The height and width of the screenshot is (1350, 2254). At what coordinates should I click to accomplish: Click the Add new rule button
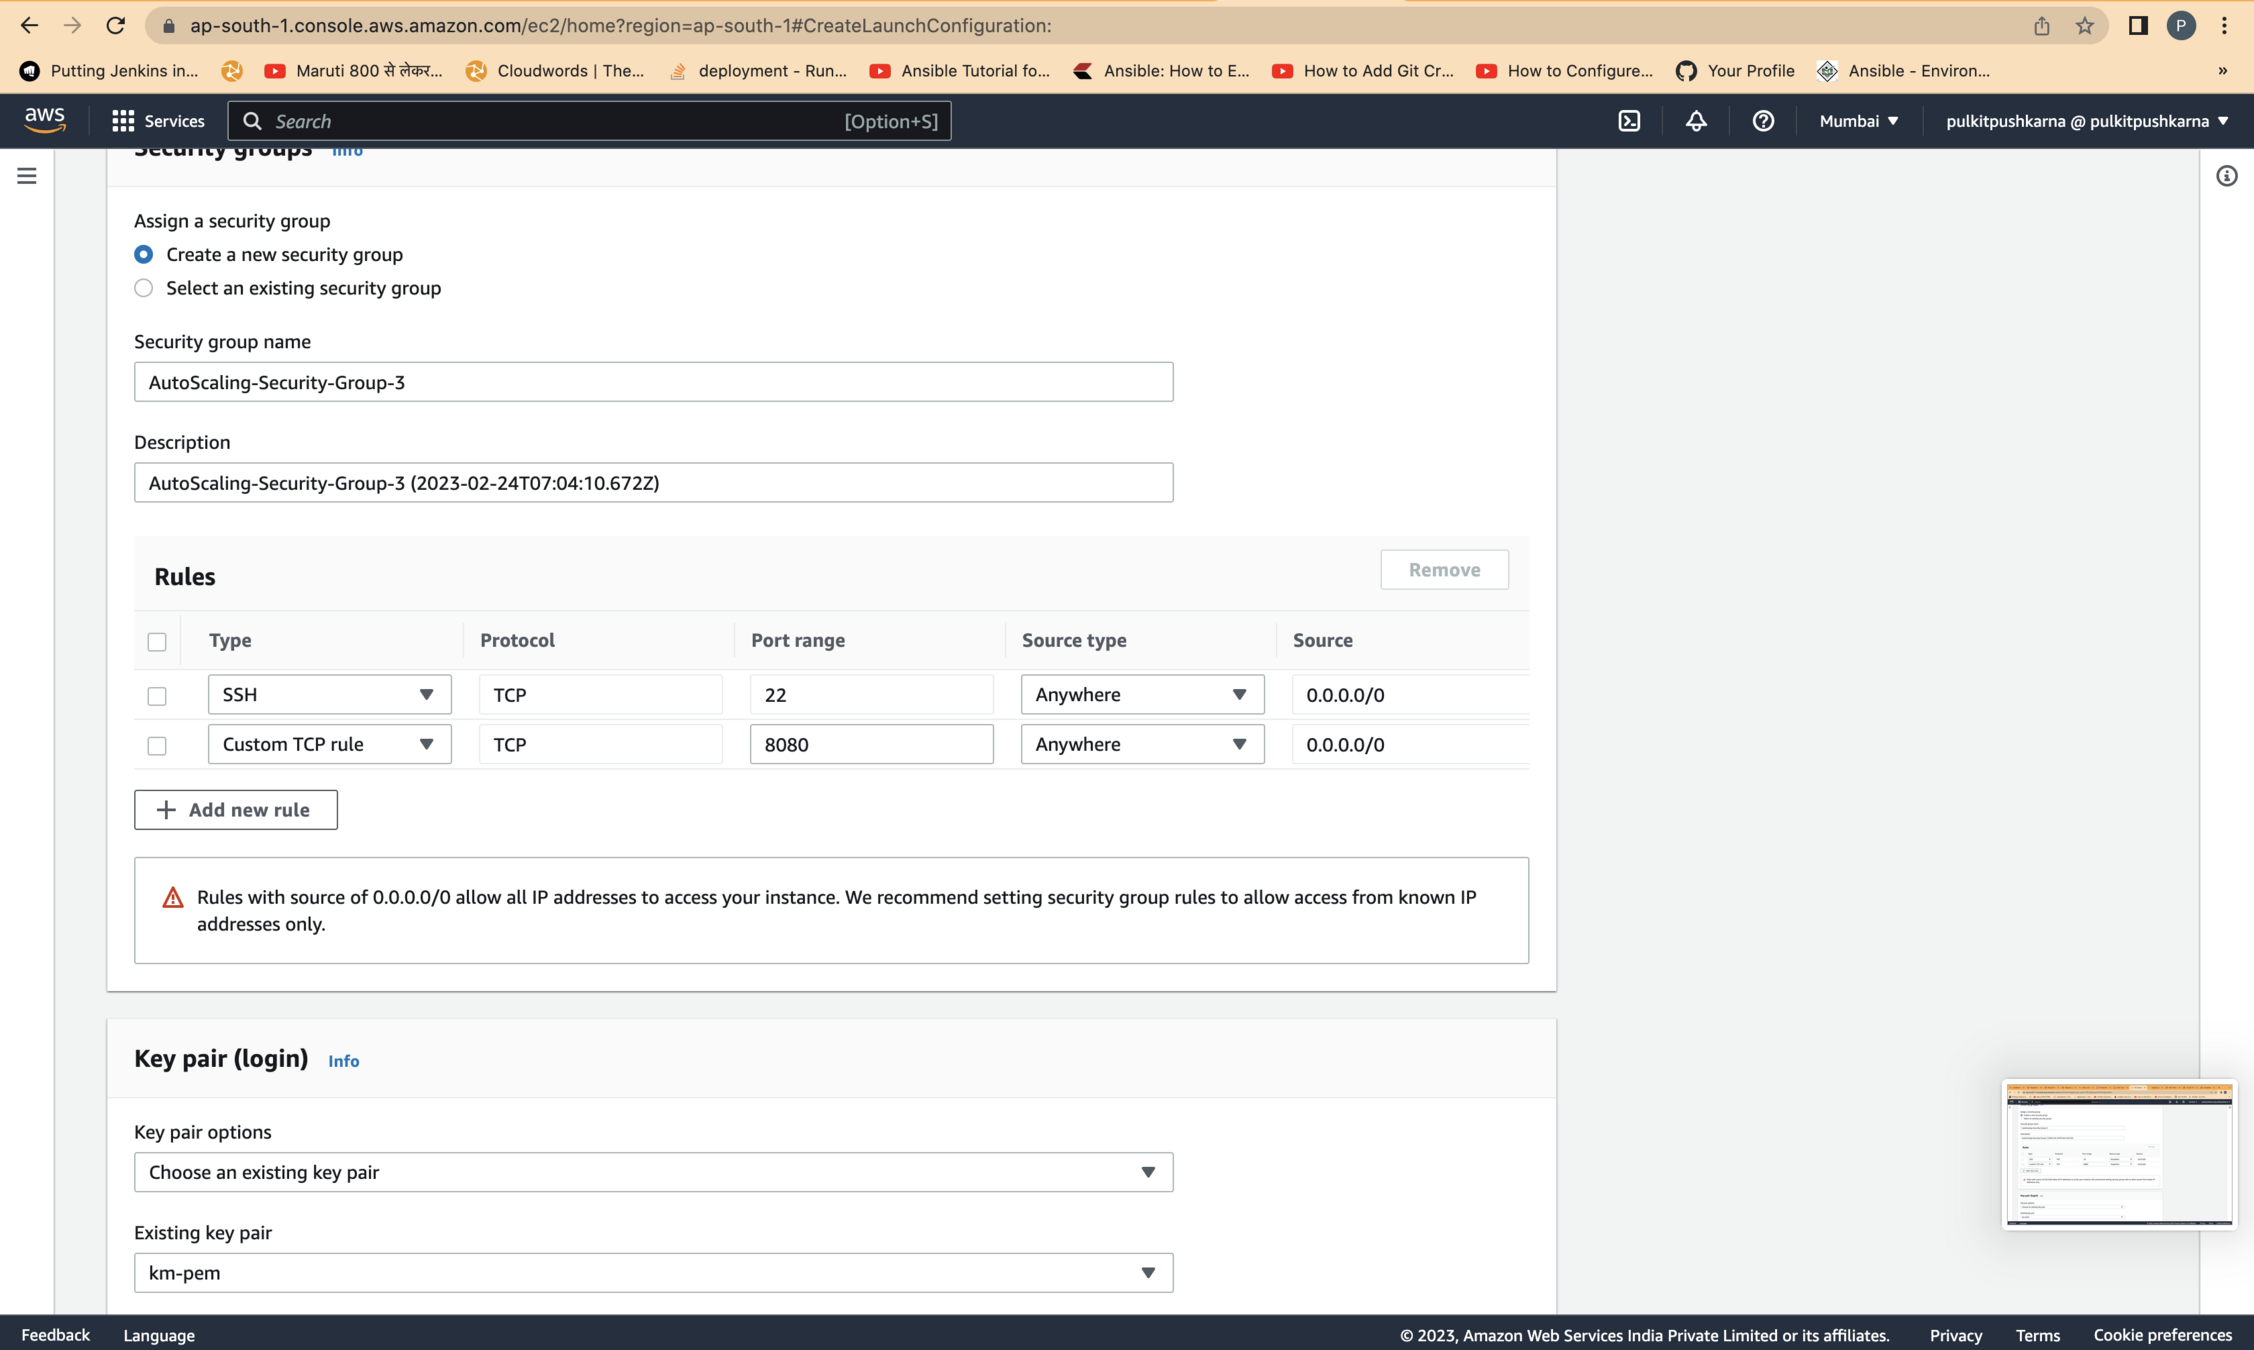[x=236, y=810]
